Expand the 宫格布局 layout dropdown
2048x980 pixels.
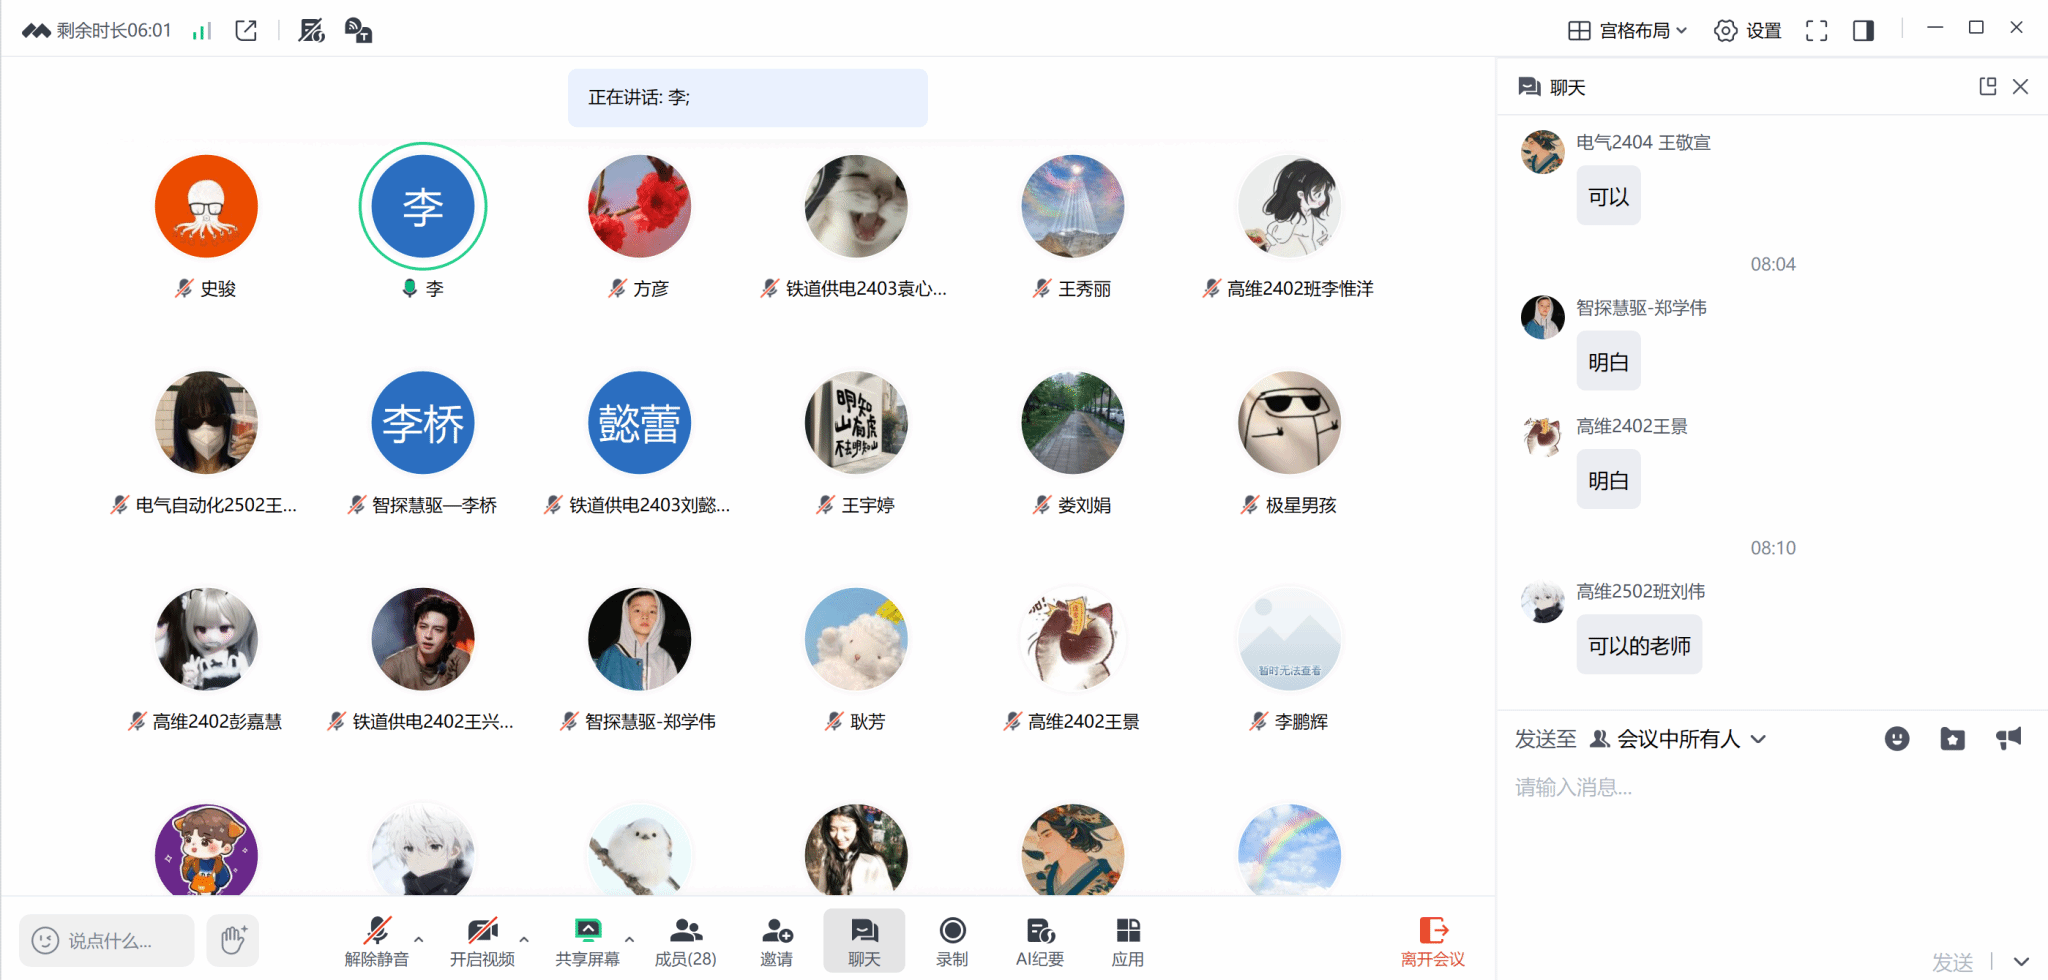pyautogui.click(x=1627, y=31)
